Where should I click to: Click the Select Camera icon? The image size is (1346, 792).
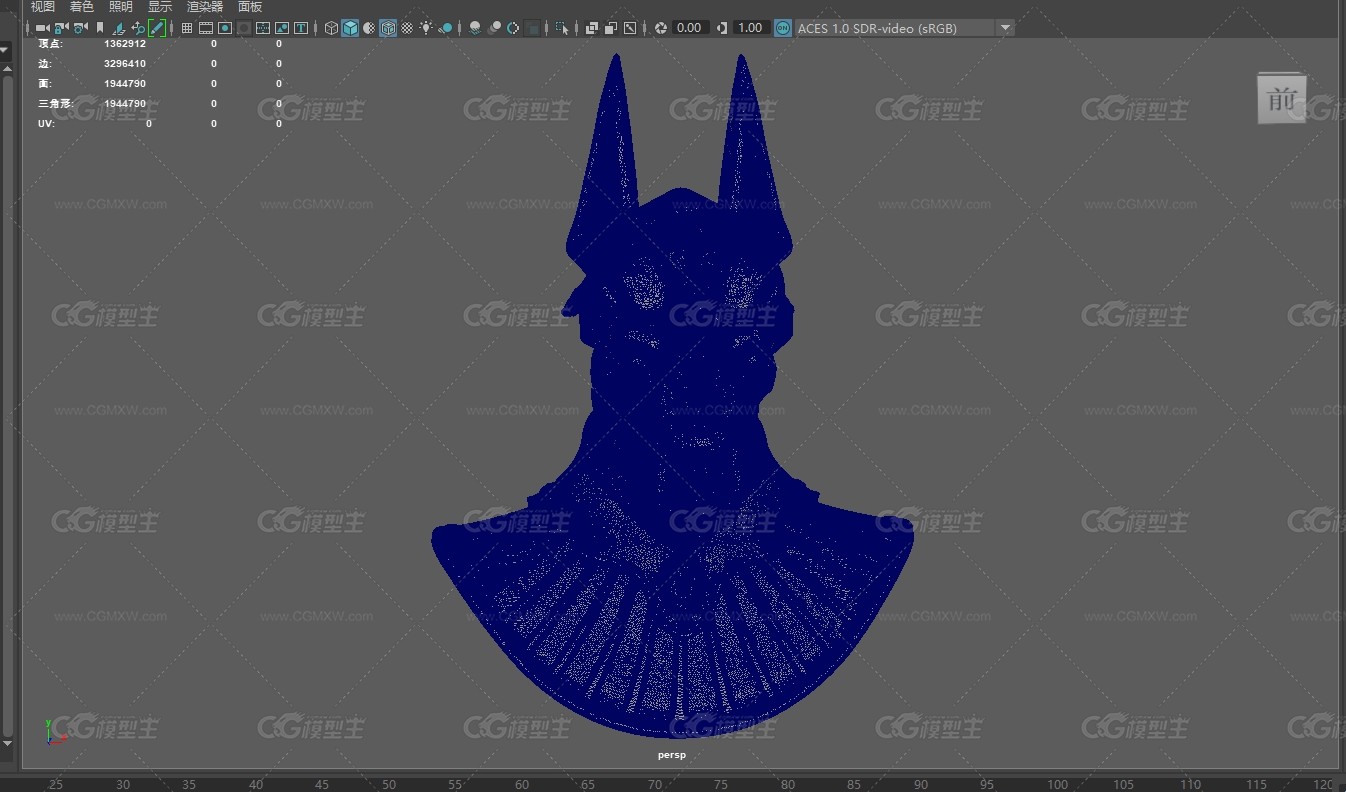(x=42, y=28)
